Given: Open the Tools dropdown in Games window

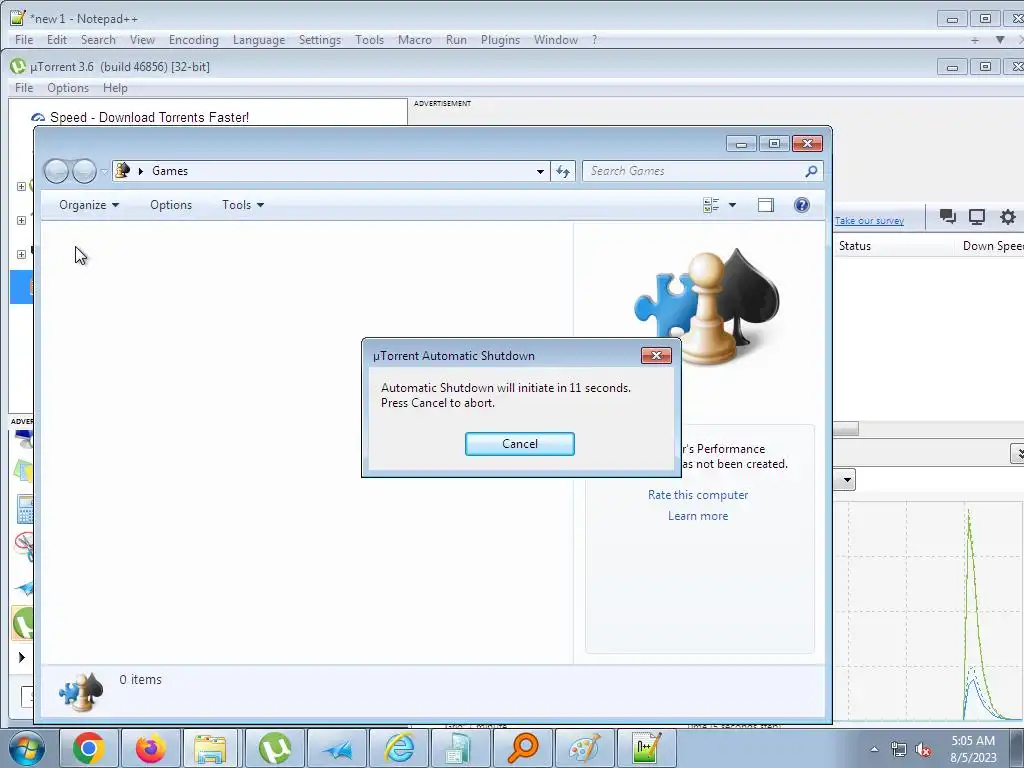Looking at the screenshot, I should 242,205.
